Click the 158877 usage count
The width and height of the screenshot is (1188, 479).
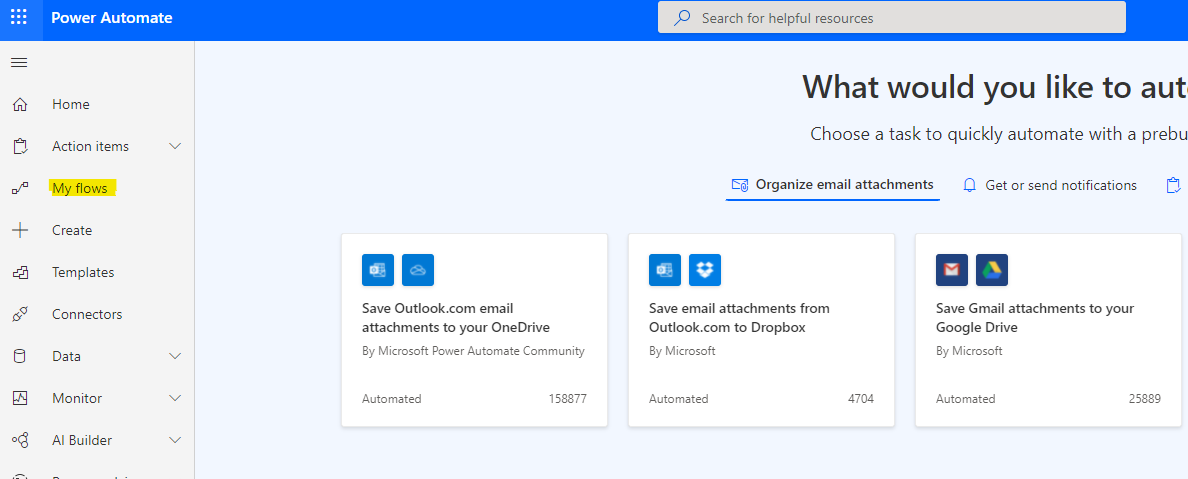tap(567, 399)
